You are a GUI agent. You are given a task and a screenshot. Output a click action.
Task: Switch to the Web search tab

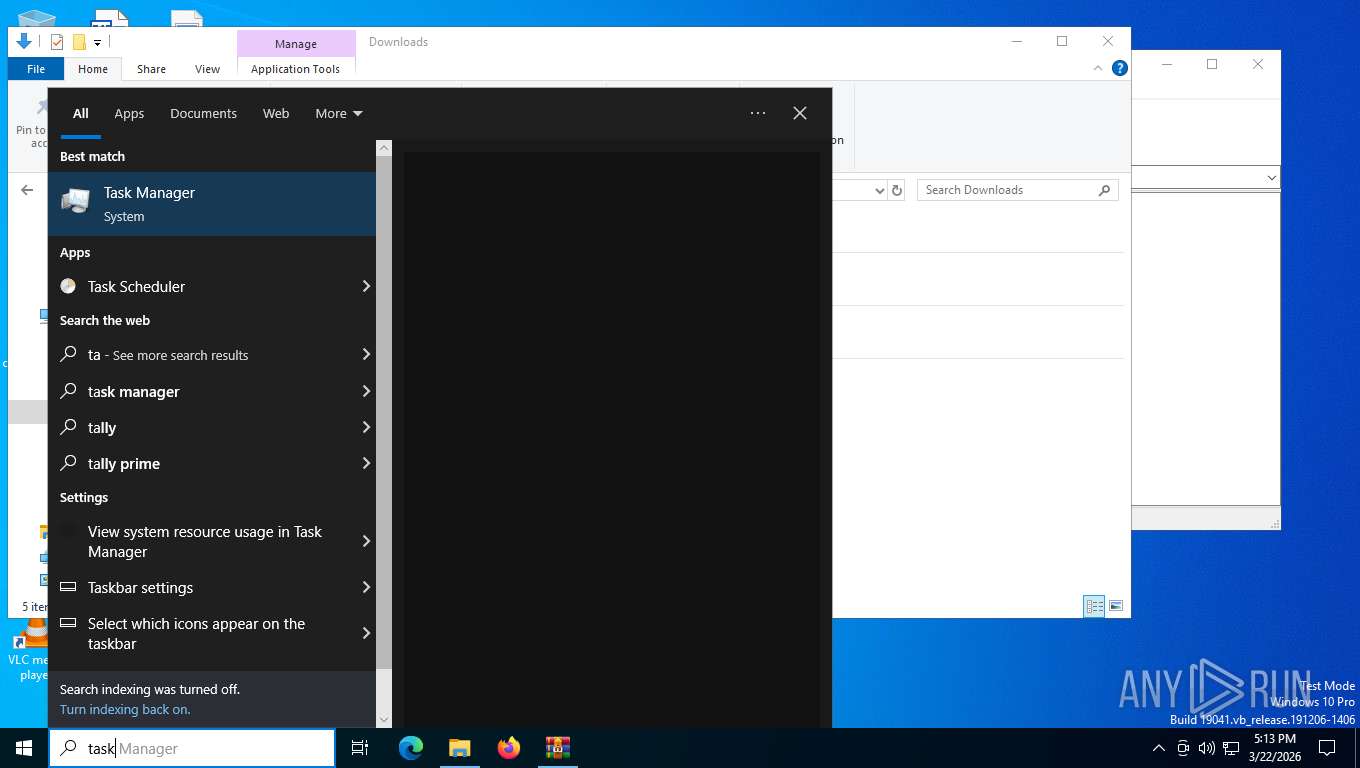[x=276, y=113]
